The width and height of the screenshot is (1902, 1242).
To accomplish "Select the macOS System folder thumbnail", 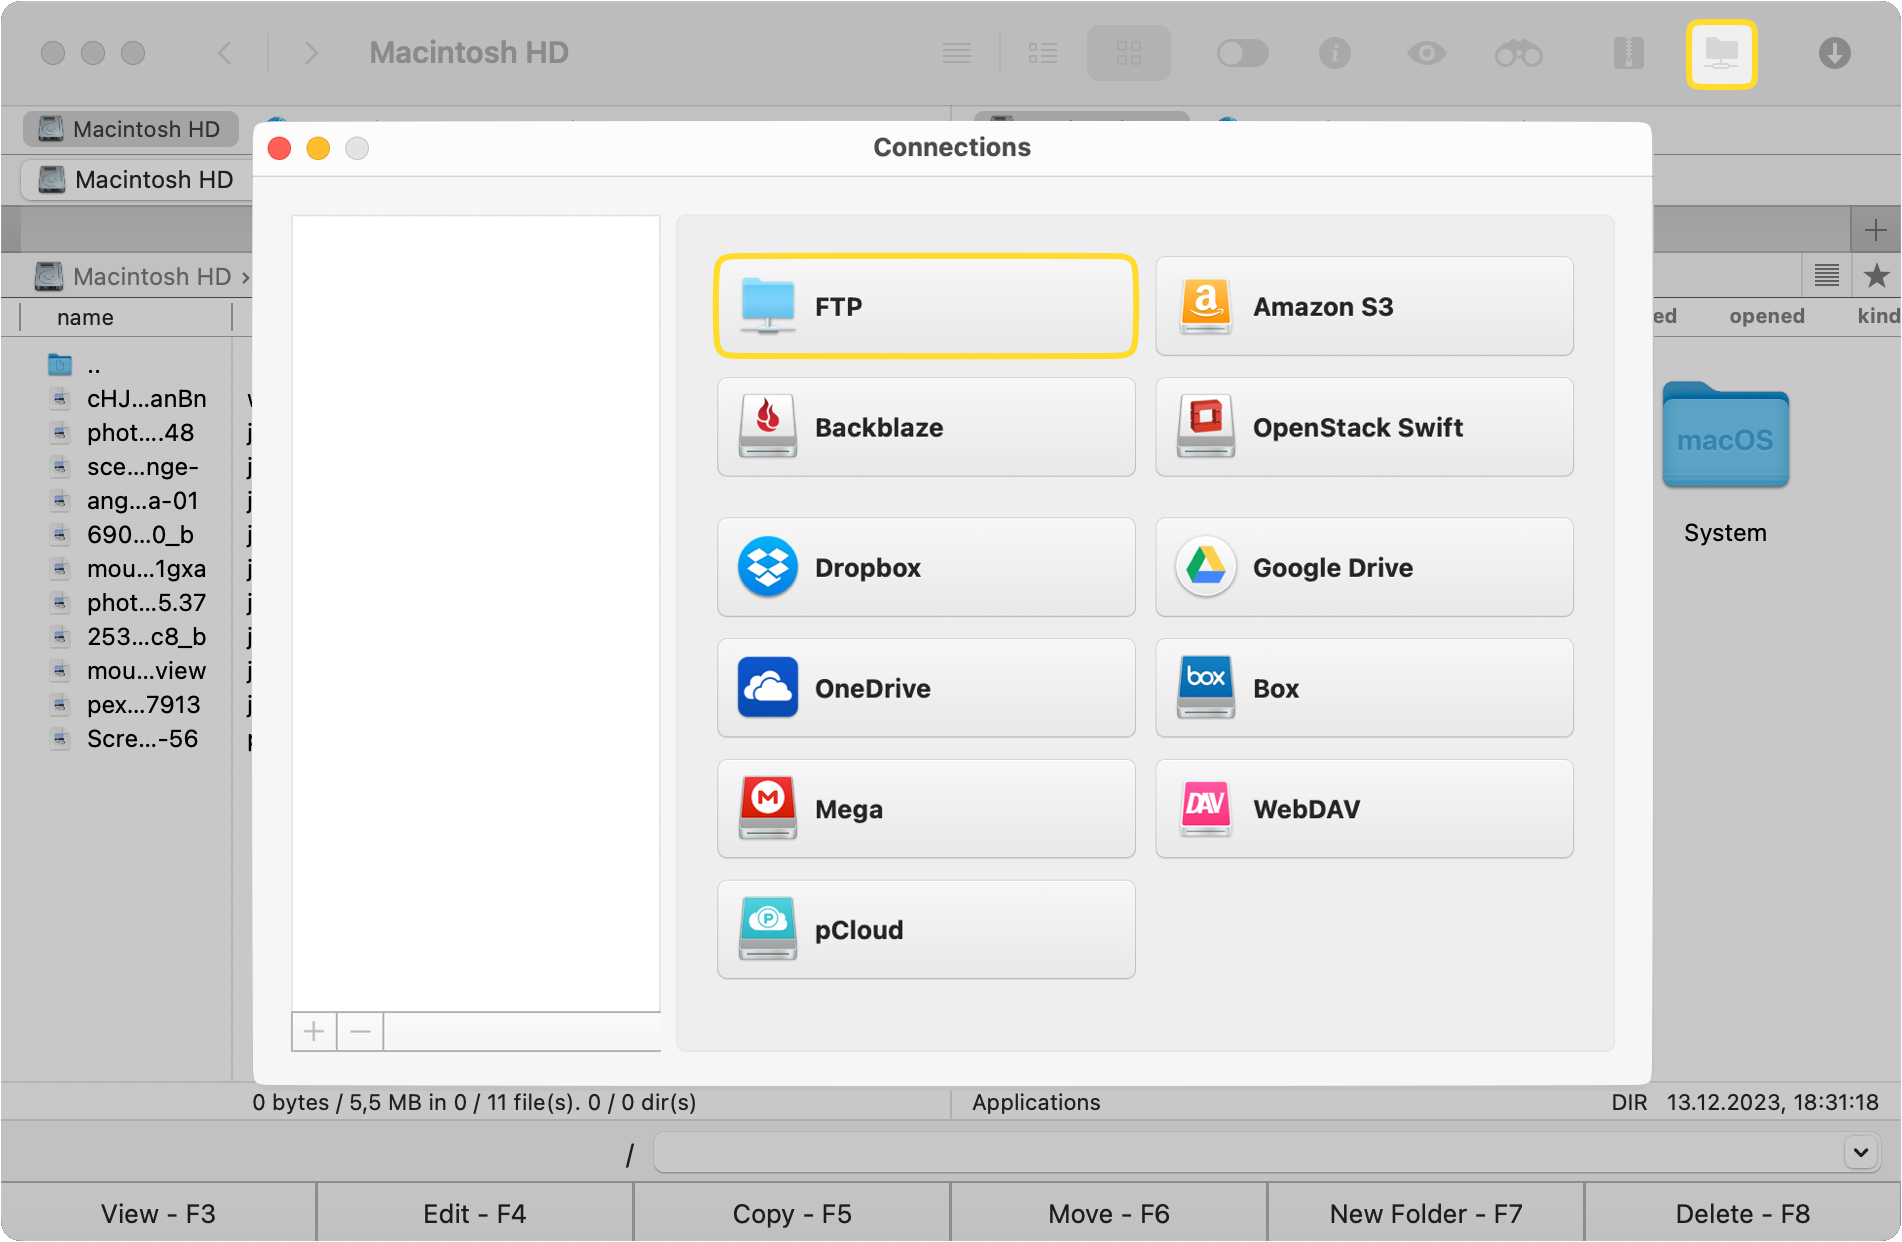I will tap(1724, 437).
